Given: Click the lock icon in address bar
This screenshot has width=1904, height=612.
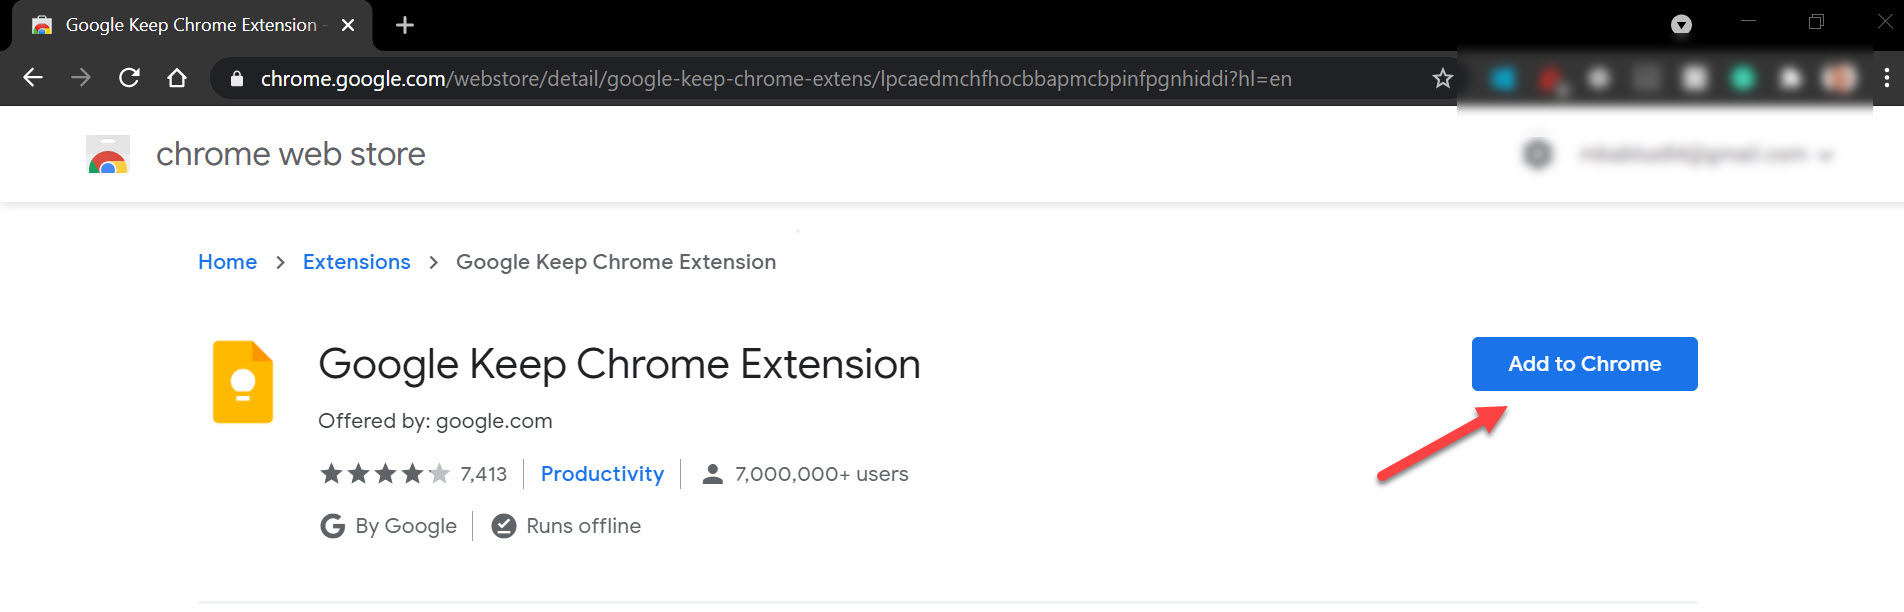Looking at the screenshot, I should point(237,79).
